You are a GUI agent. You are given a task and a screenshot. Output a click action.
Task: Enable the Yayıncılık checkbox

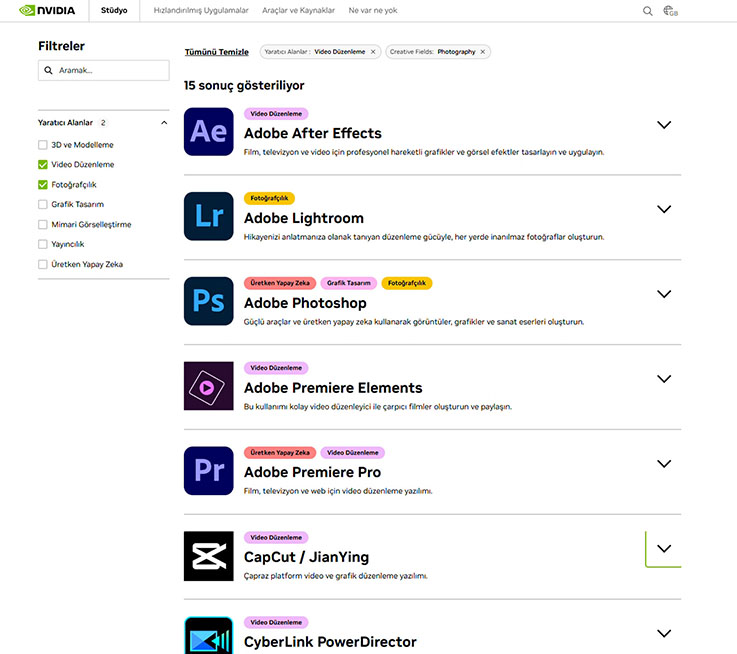43,244
